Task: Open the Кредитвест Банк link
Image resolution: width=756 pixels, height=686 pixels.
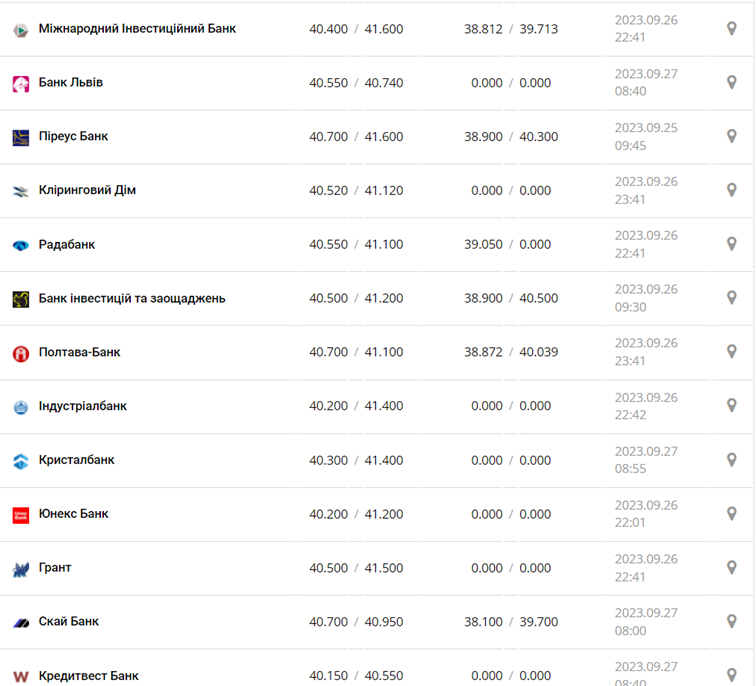Action: pyautogui.click(x=89, y=676)
